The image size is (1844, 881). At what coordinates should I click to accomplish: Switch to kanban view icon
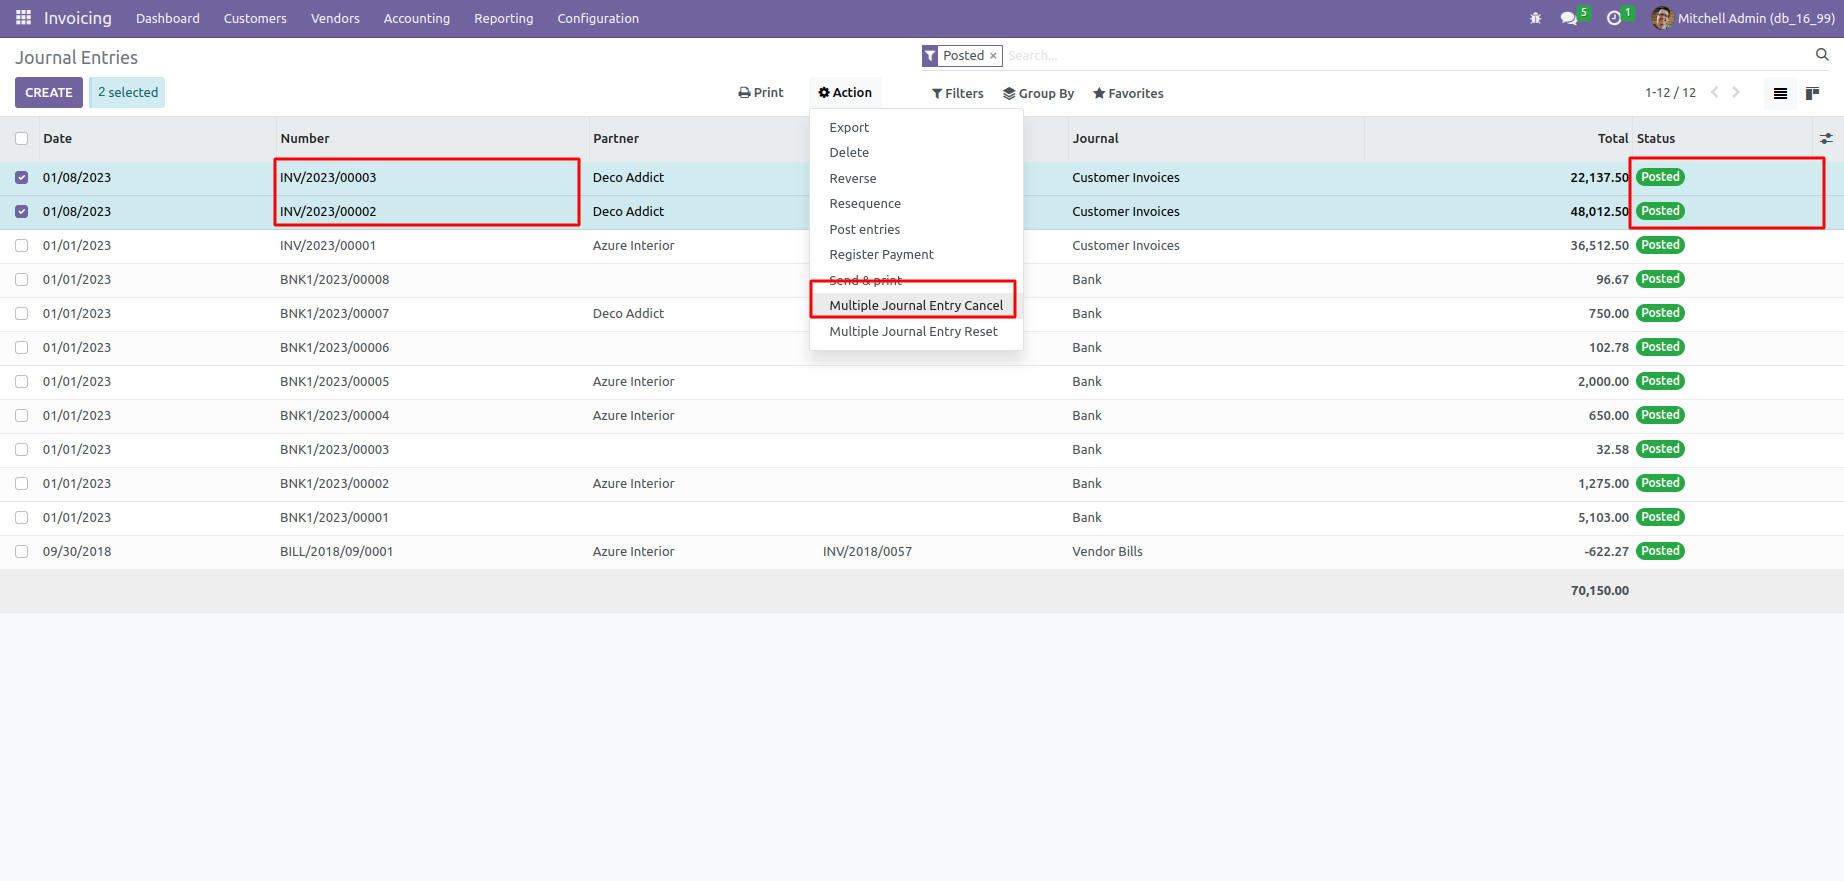point(1812,93)
